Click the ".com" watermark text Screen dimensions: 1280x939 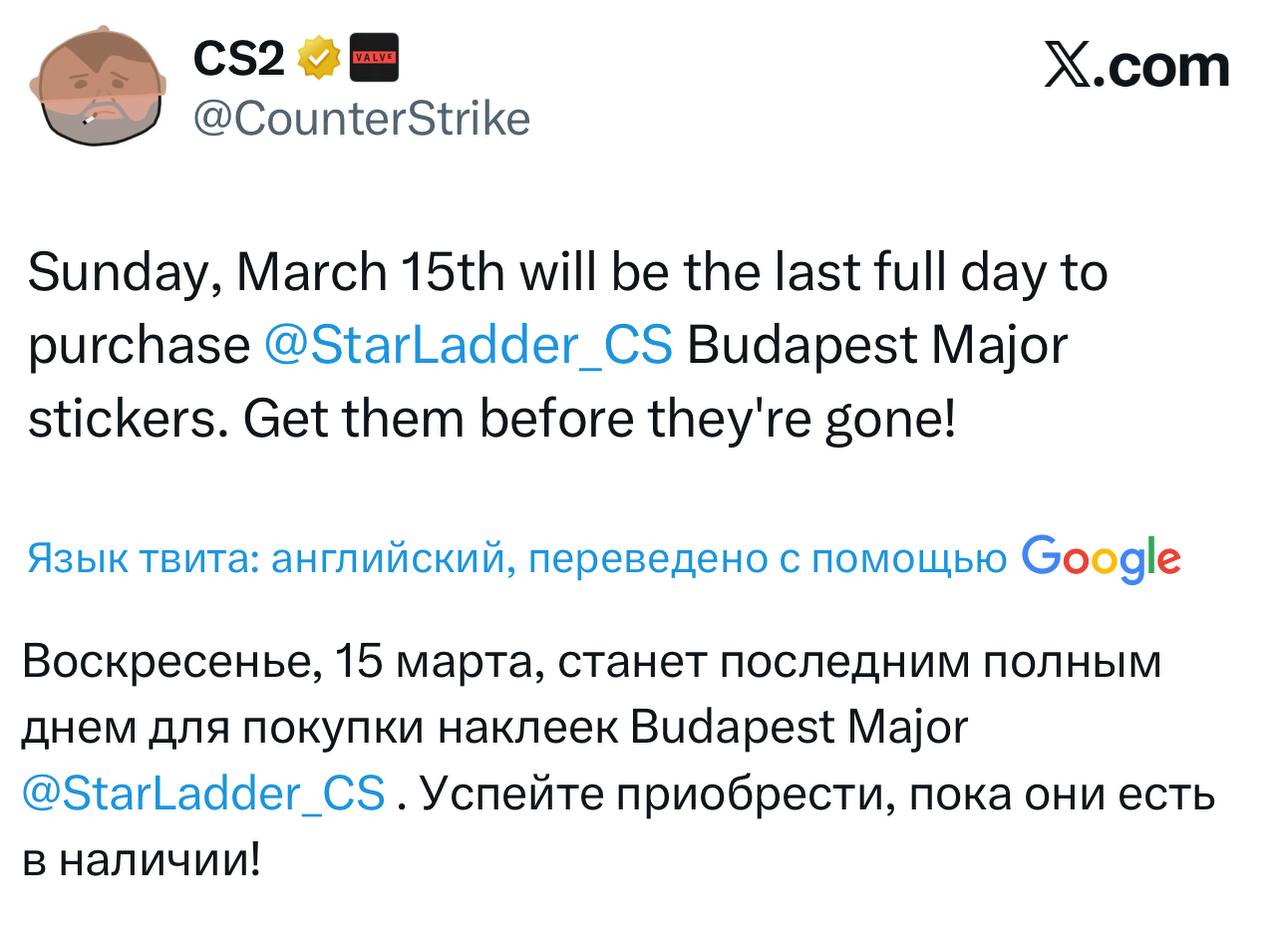coord(1162,66)
